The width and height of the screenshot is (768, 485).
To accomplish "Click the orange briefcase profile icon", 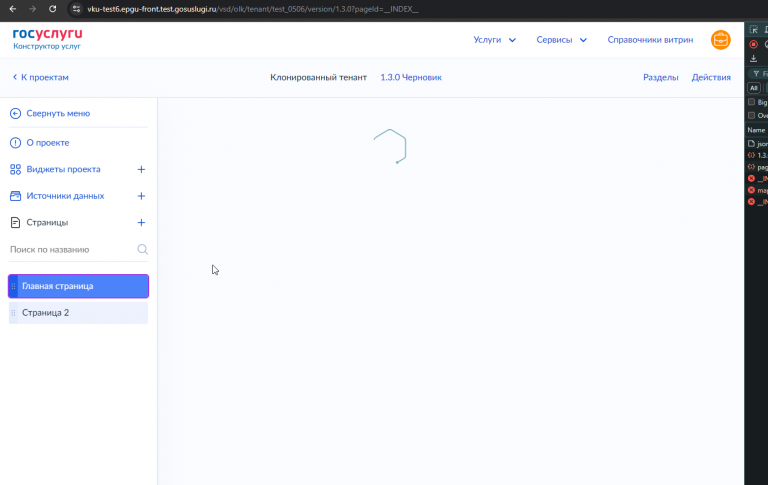I will pos(720,40).
